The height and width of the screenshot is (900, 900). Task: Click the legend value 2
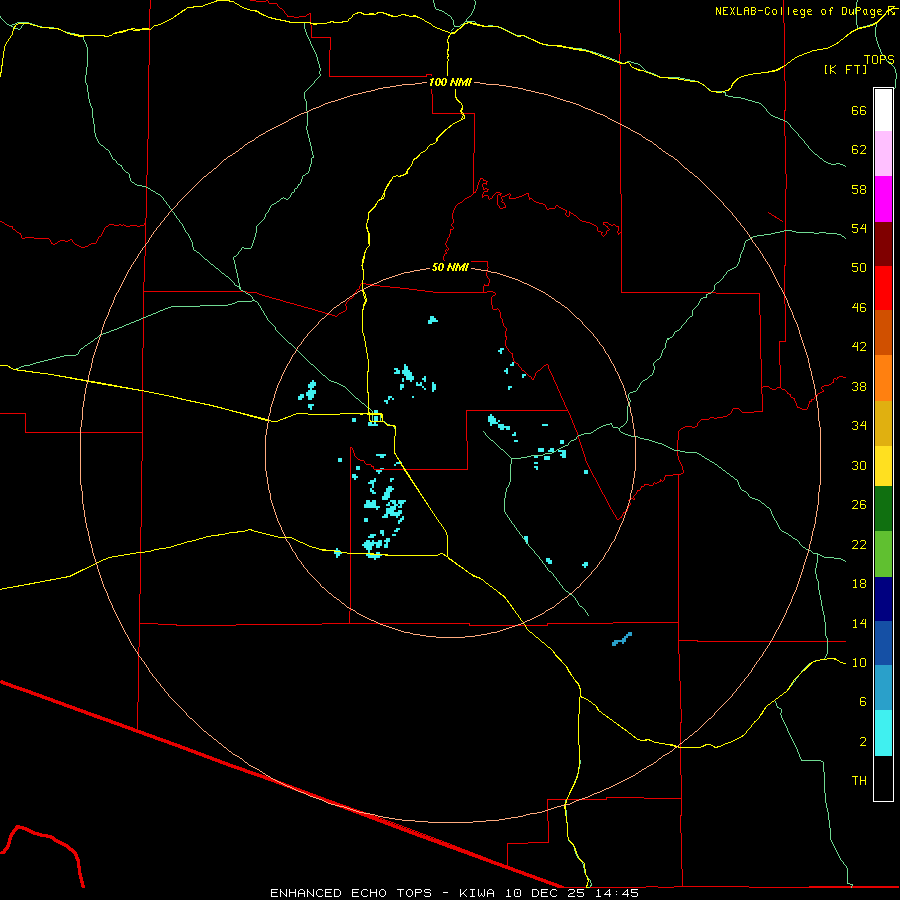point(862,742)
